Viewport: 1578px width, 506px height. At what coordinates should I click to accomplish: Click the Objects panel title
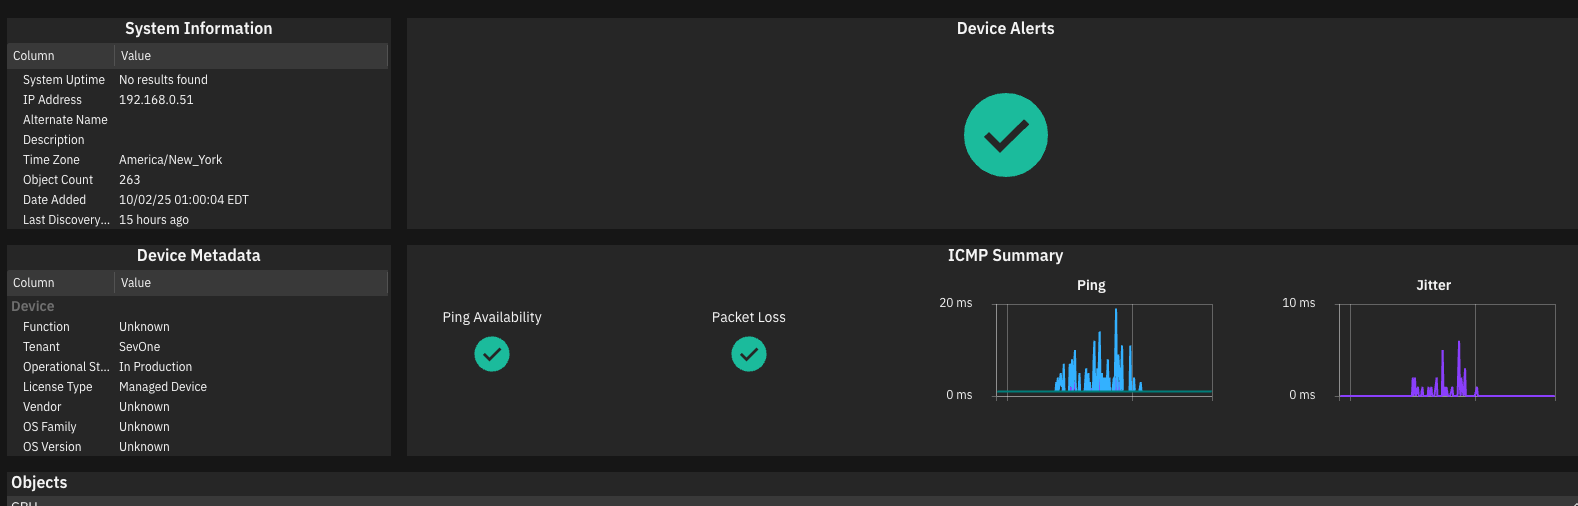click(39, 482)
